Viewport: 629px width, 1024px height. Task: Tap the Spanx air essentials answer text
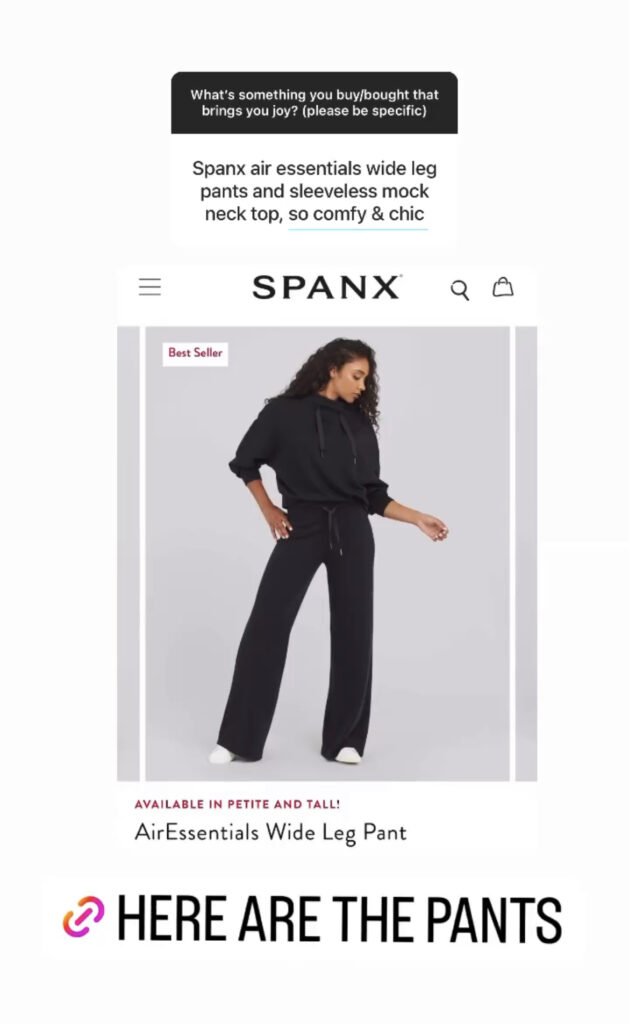[314, 191]
